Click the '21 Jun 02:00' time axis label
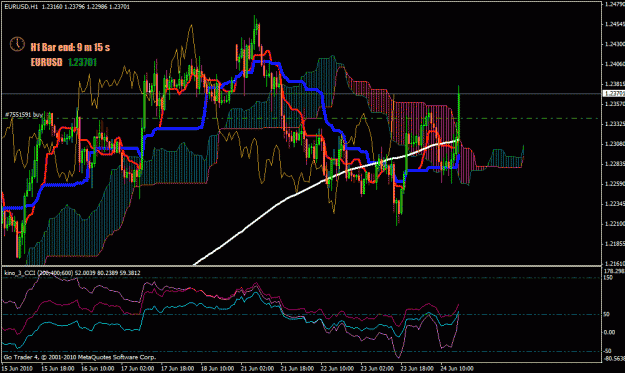This screenshot has width=625, height=373. 257,369
